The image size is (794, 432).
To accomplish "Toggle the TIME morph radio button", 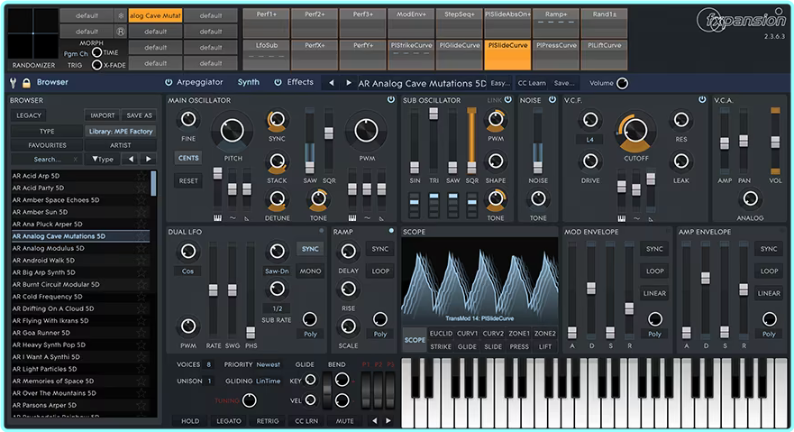I will click(97, 52).
